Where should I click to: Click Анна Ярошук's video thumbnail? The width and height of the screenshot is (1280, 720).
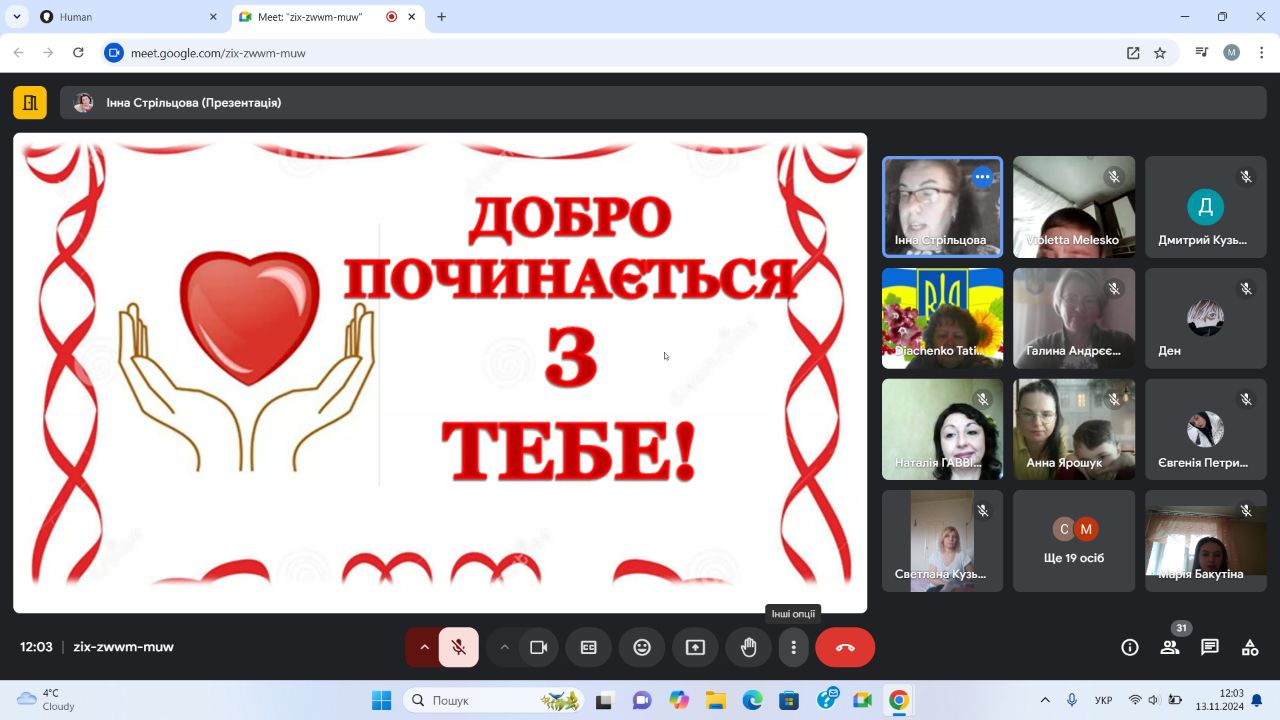coord(1073,429)
